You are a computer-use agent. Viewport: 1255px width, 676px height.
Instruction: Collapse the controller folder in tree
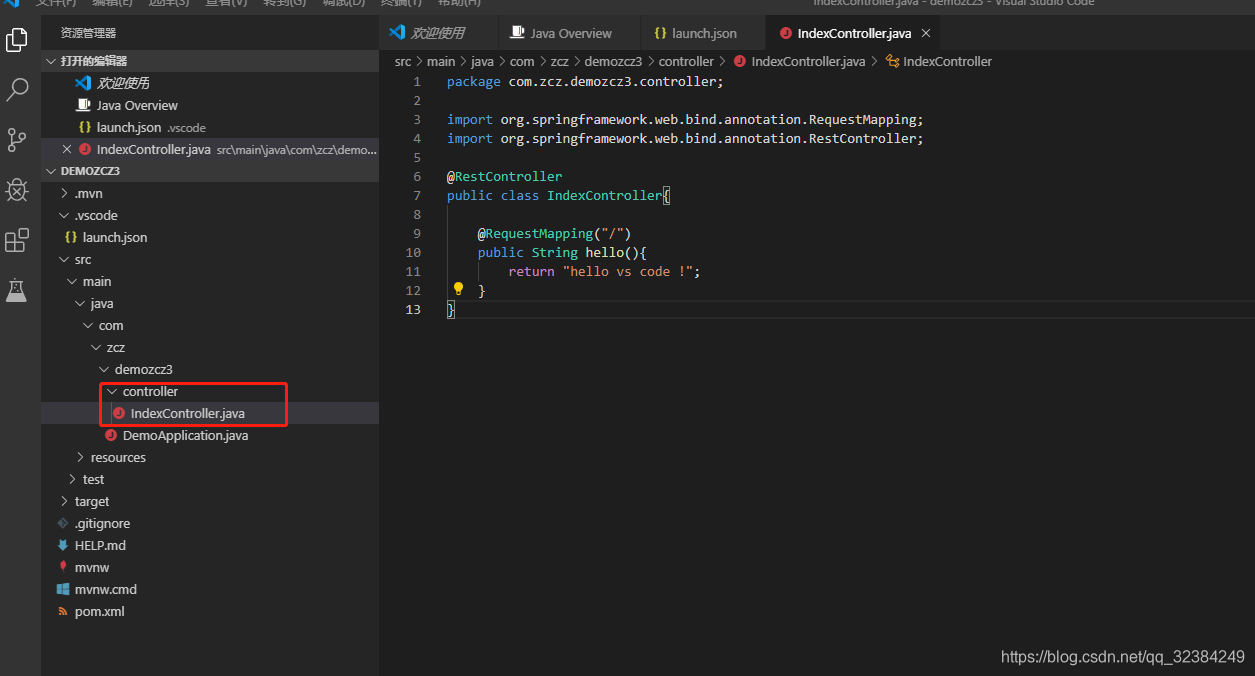pyautogui.click(x=210, y=391)
